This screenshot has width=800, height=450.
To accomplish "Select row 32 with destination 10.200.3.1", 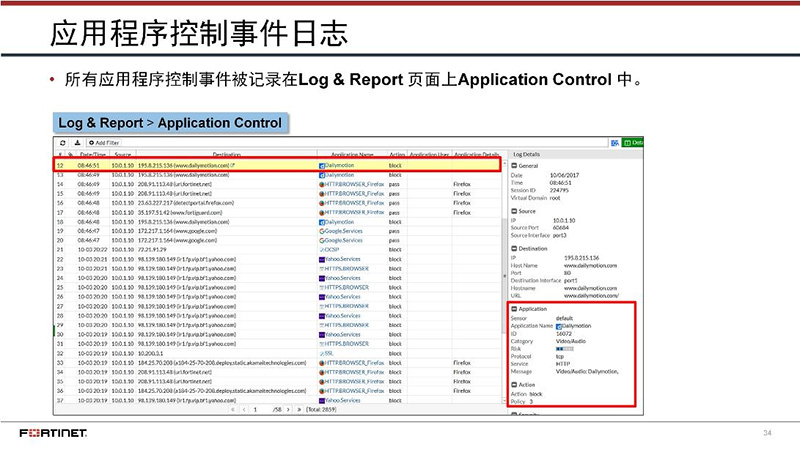I will 279,353.
